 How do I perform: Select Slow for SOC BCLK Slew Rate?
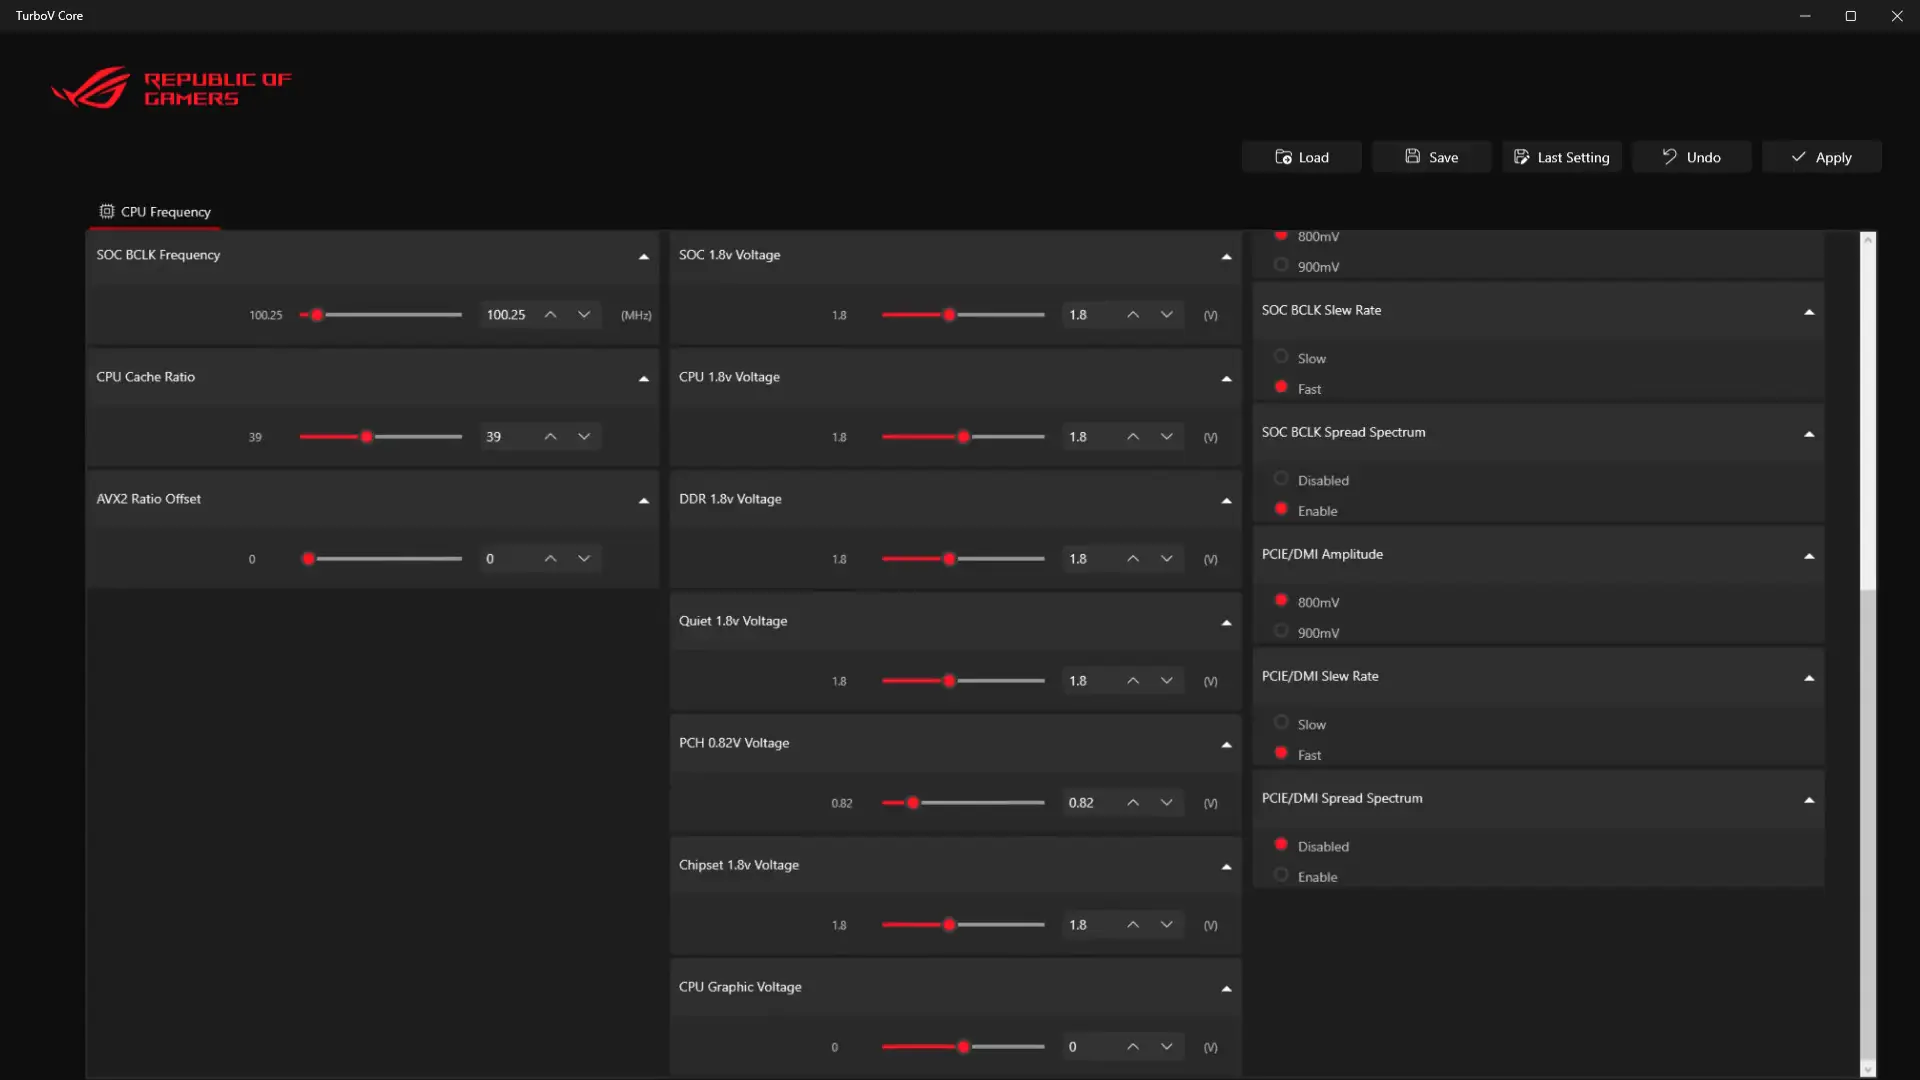click(x=1281, y=357)
